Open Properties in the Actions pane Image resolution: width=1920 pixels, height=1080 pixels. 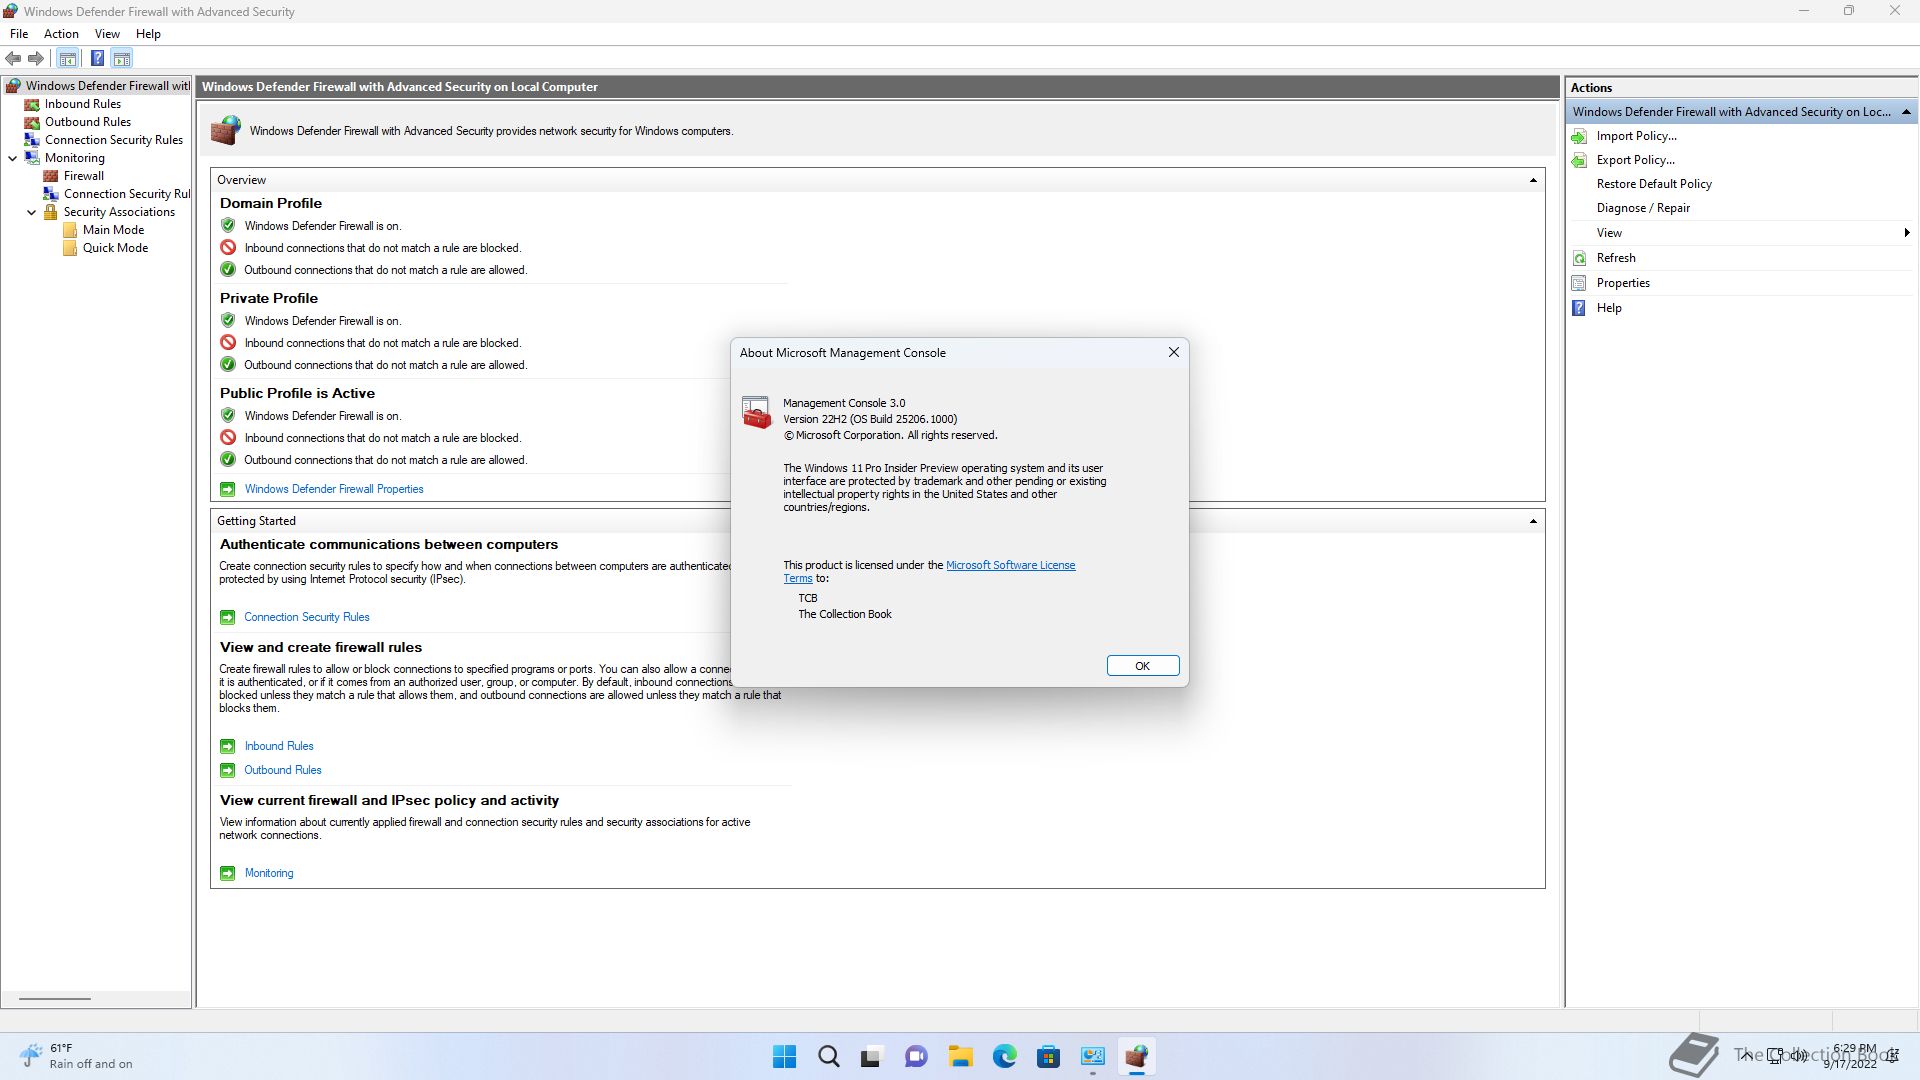[1623, 283]
